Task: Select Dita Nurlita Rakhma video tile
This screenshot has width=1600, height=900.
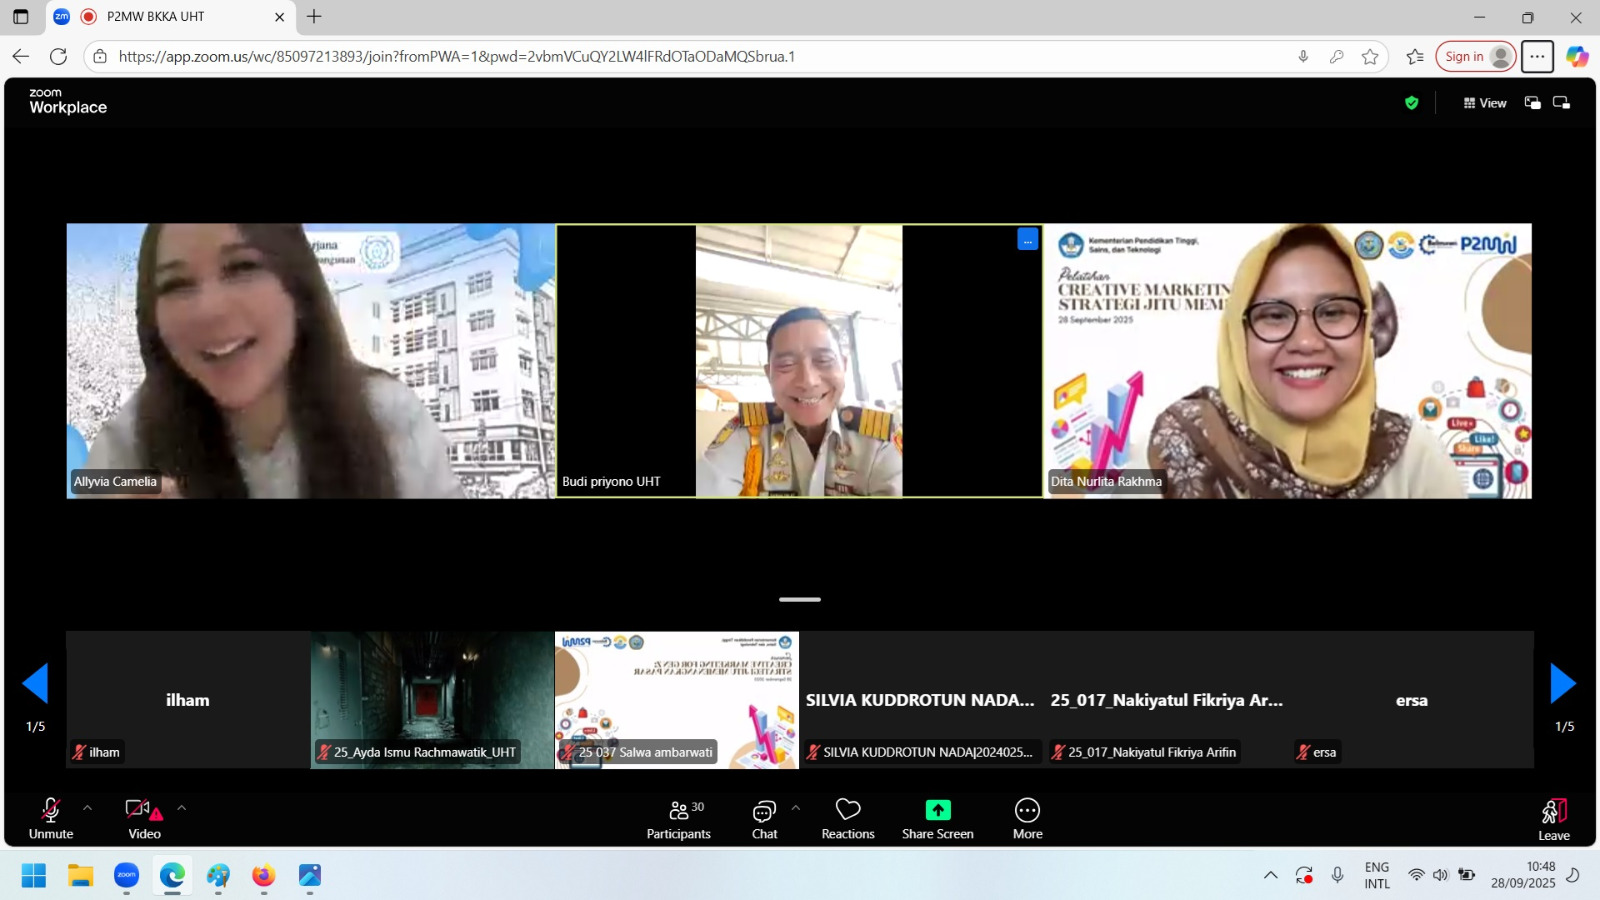Action: click(1287, 360)
